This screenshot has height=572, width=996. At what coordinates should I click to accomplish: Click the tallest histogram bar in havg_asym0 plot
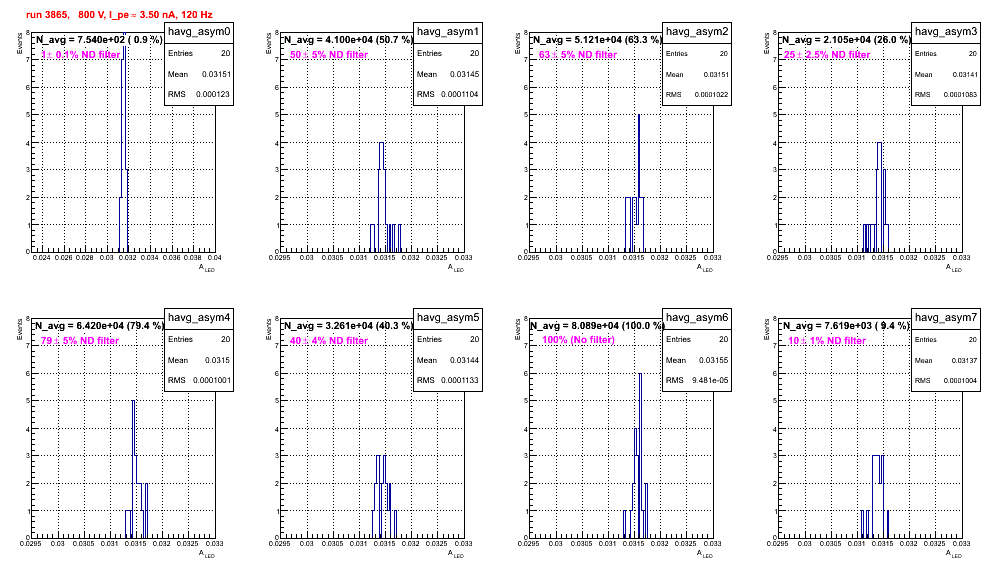point(124,143)
